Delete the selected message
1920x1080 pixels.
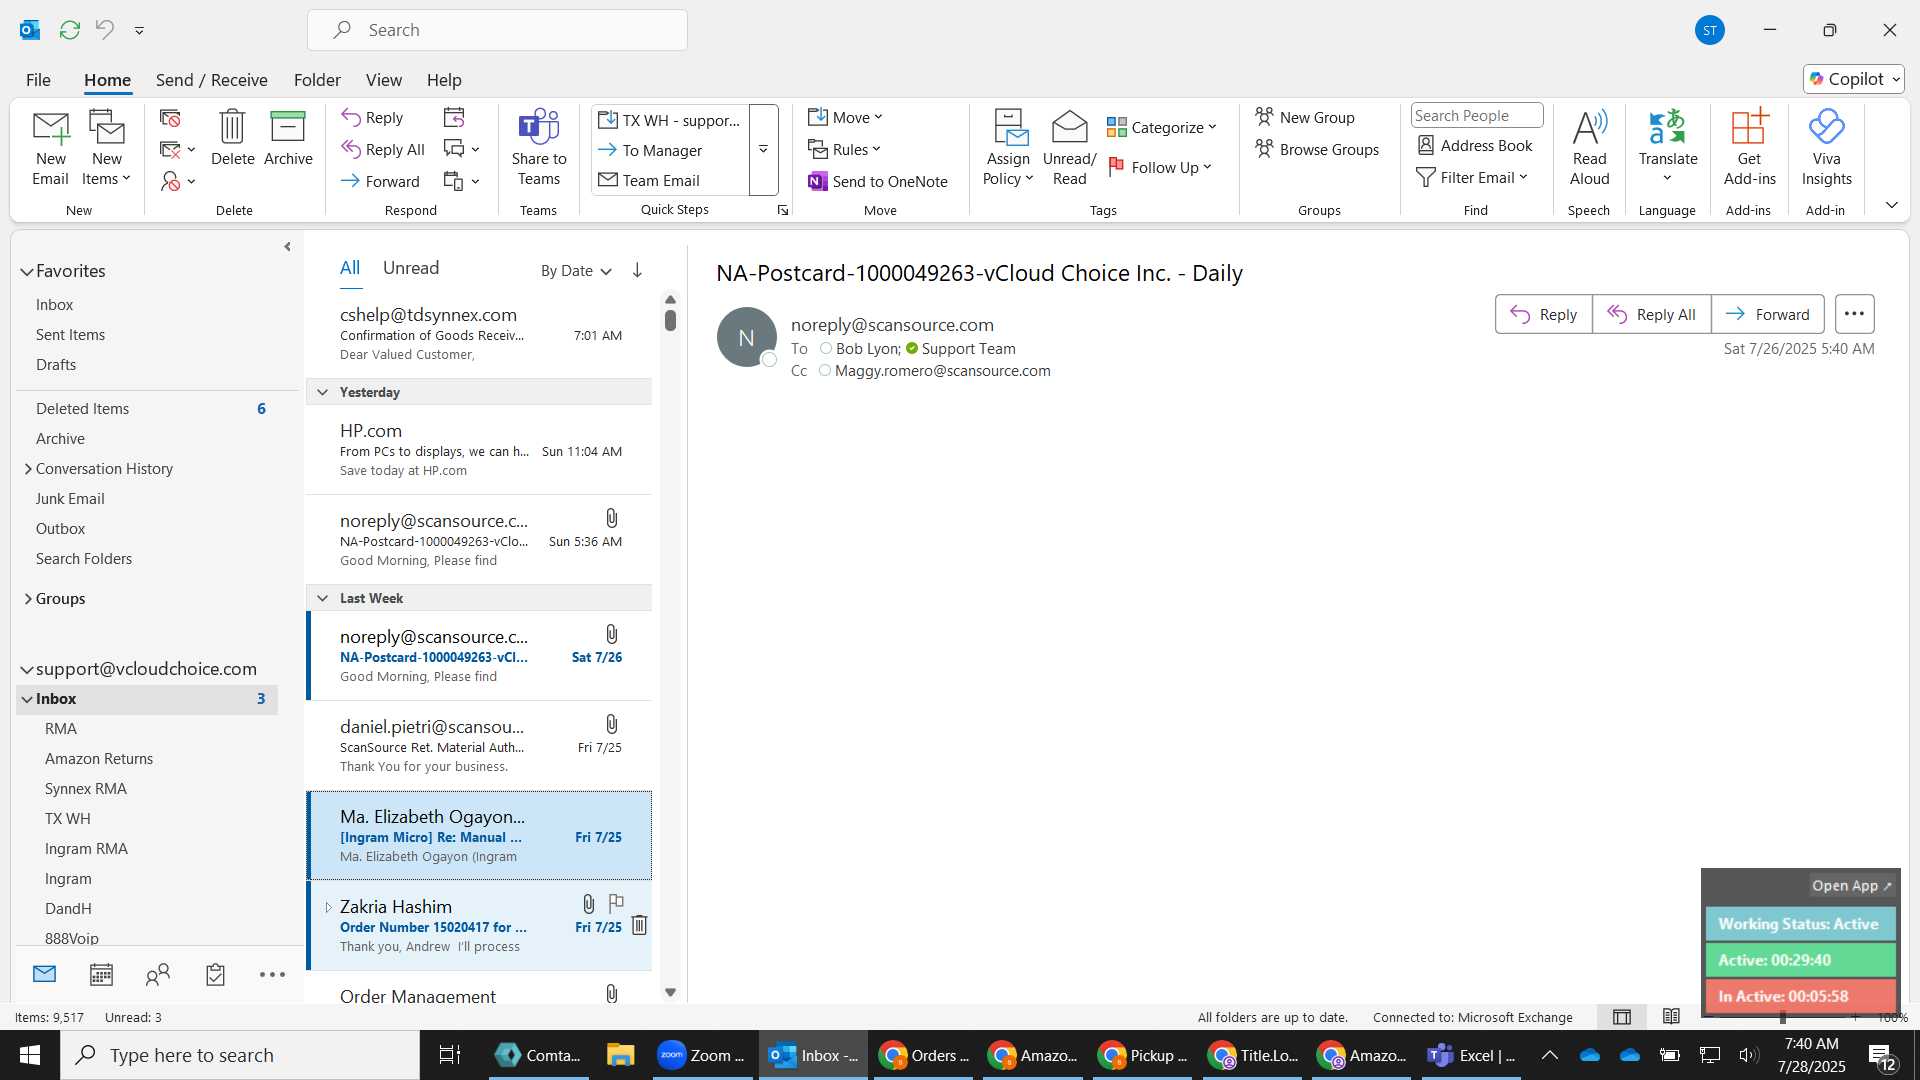pyautogui.click(x=232, y=138)
